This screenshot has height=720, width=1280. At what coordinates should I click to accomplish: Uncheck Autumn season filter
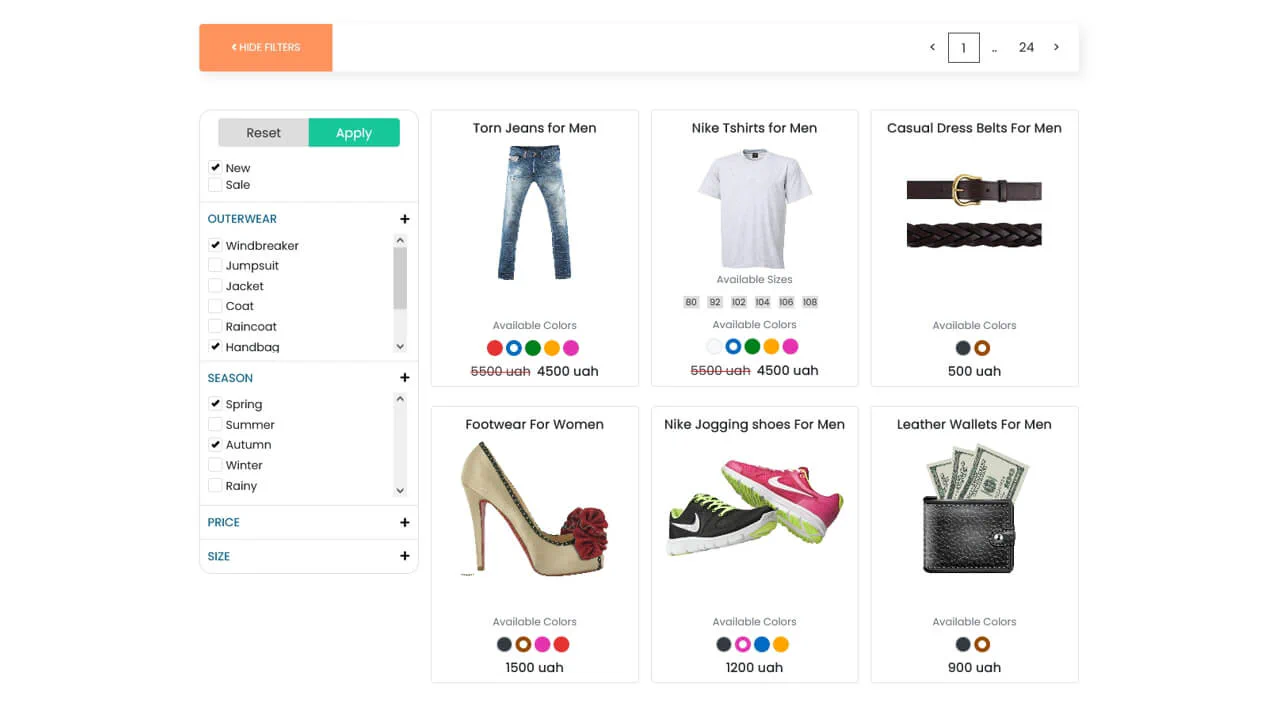[215, 444]
